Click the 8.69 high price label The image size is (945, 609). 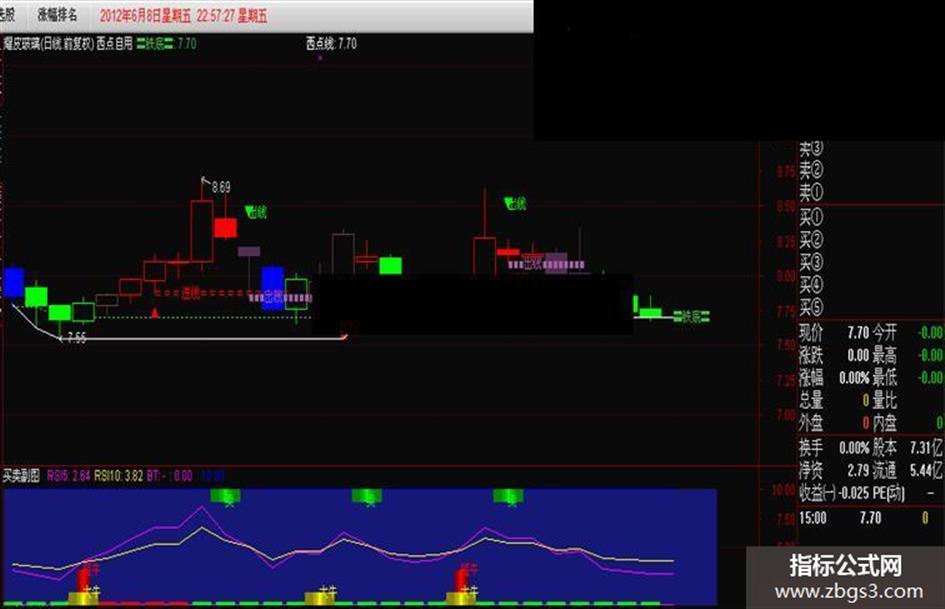click(x=221, y=187)
